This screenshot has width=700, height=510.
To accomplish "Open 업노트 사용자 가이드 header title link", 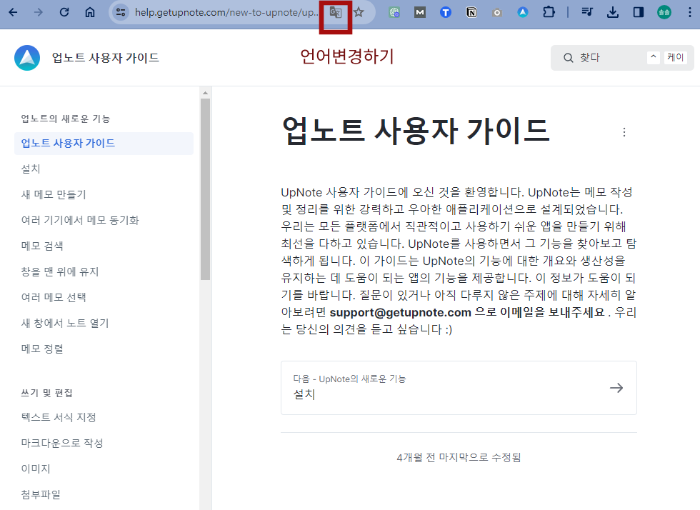I will point(105,58).
